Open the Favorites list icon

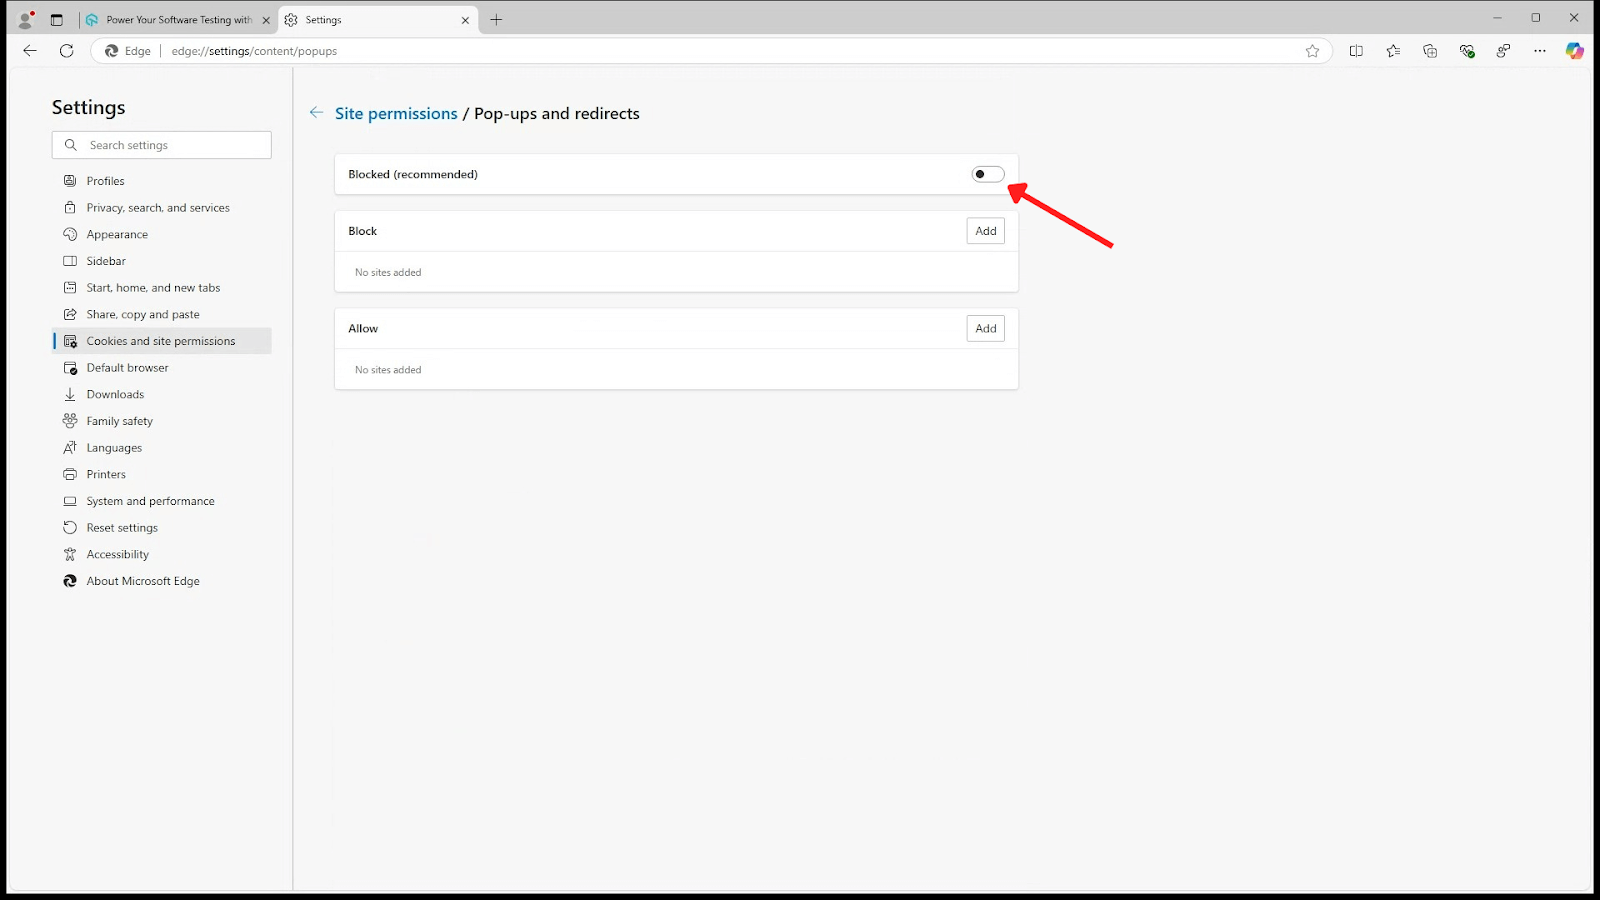(x=1393, y=51)
